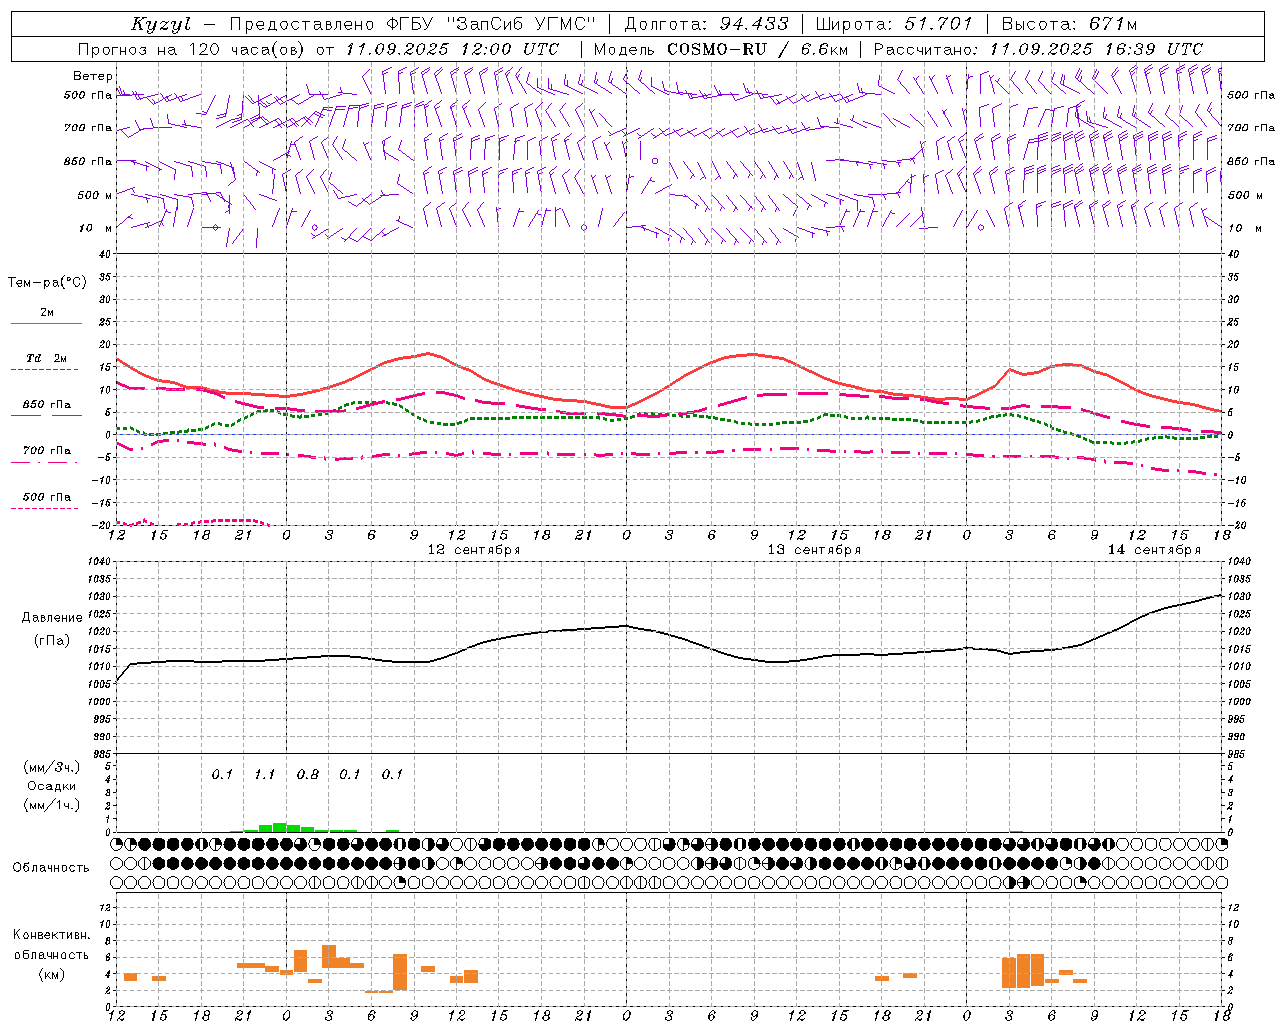Click the 'Td 2м' dew point legend entry

46,358
